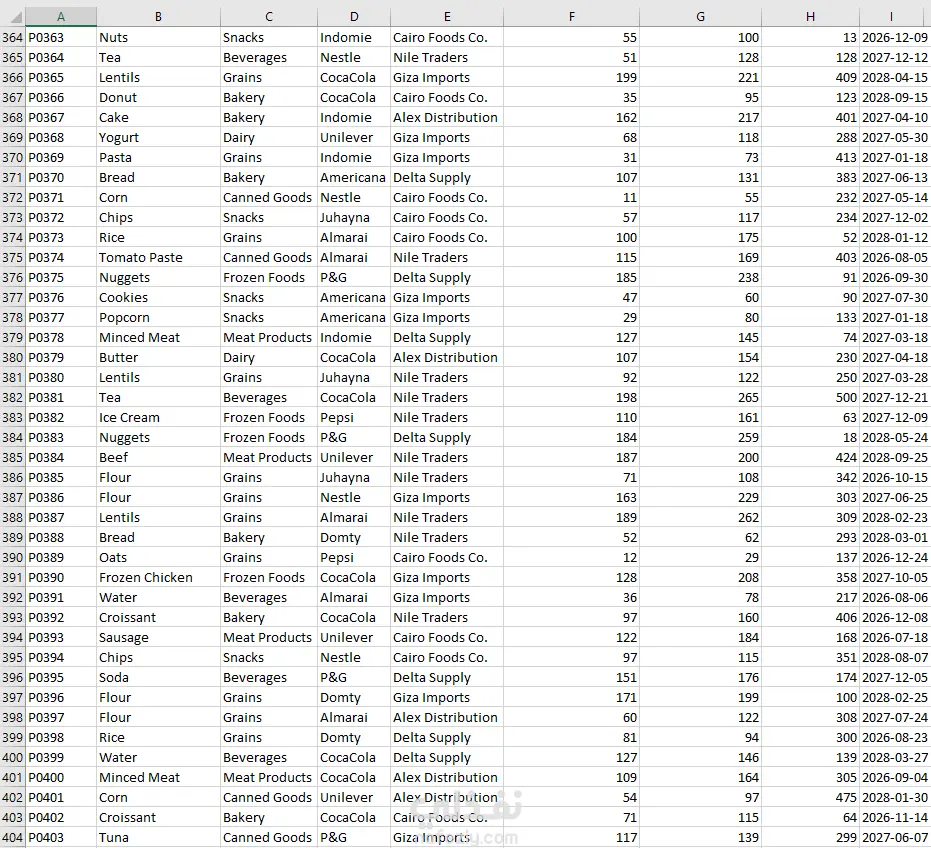The width and height of the screenshot is (931, 848).
Task: Click cell with product Tomato Paste
Action: pos(158,258)
